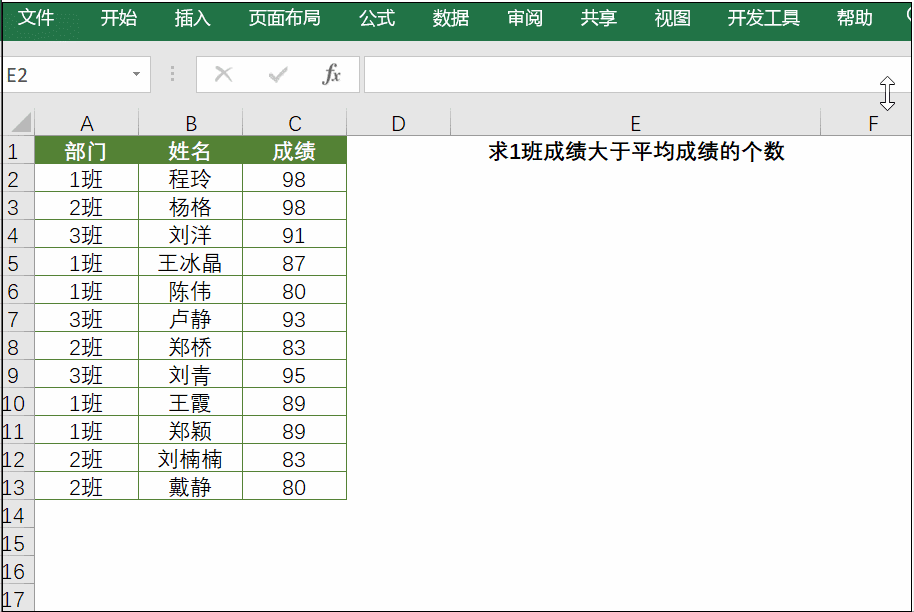Screen dimensions: 914x612
Task: Select column B header
Action: point(191,123)
